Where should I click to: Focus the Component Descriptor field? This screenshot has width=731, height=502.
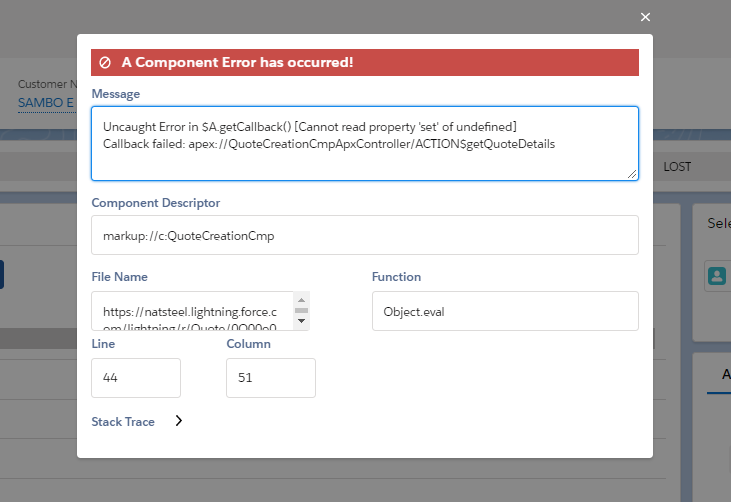click(x=364, y=235)
